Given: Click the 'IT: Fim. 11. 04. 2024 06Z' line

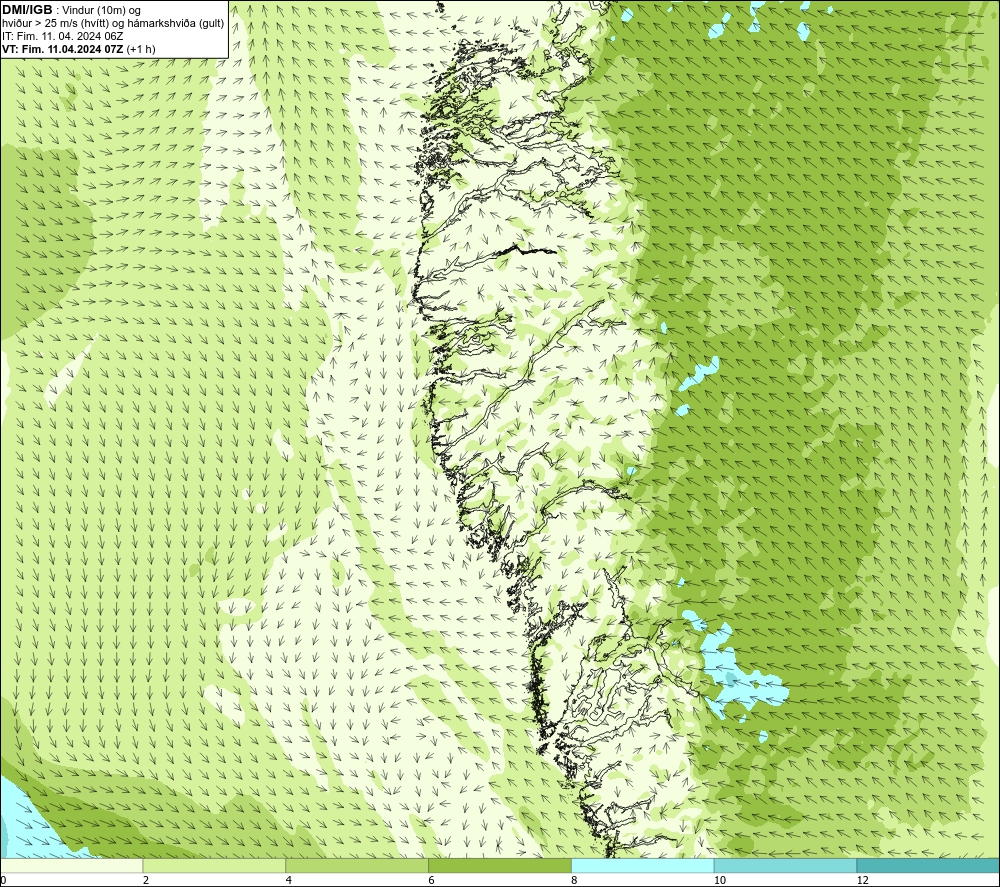Looking at the screenshot, I should click(x=62, y=36).
